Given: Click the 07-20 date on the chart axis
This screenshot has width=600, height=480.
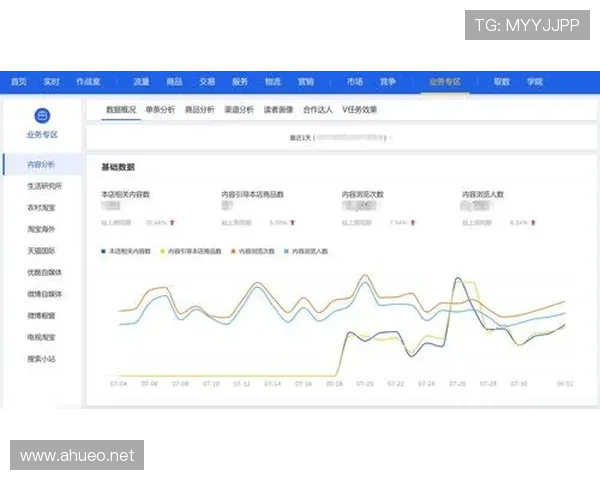Looking at the screenshot, I should tap(365, 384).
